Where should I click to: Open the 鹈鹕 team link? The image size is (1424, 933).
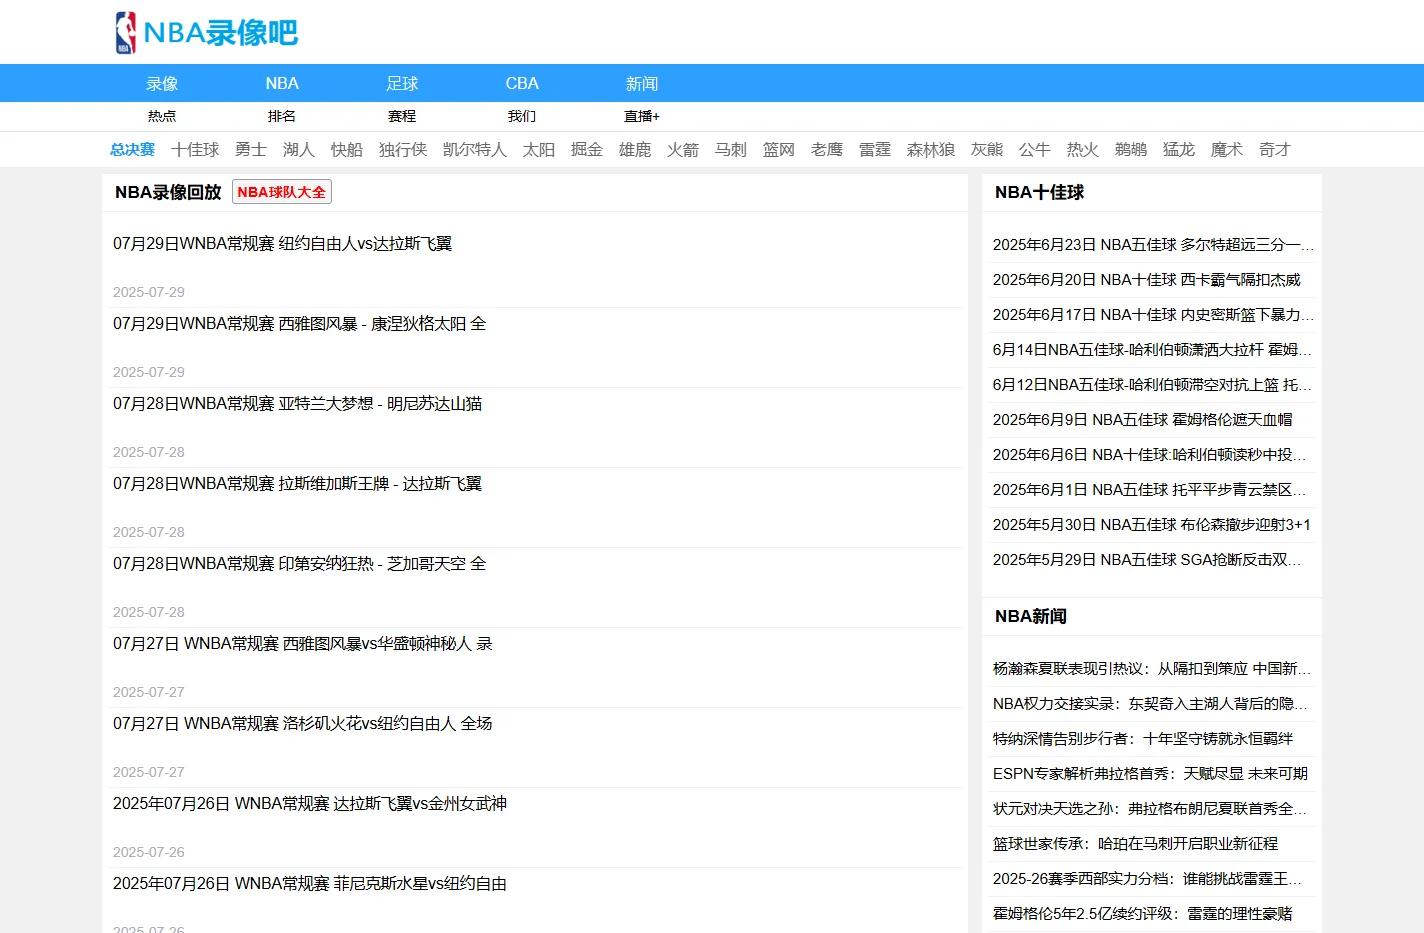point(1131,150)
